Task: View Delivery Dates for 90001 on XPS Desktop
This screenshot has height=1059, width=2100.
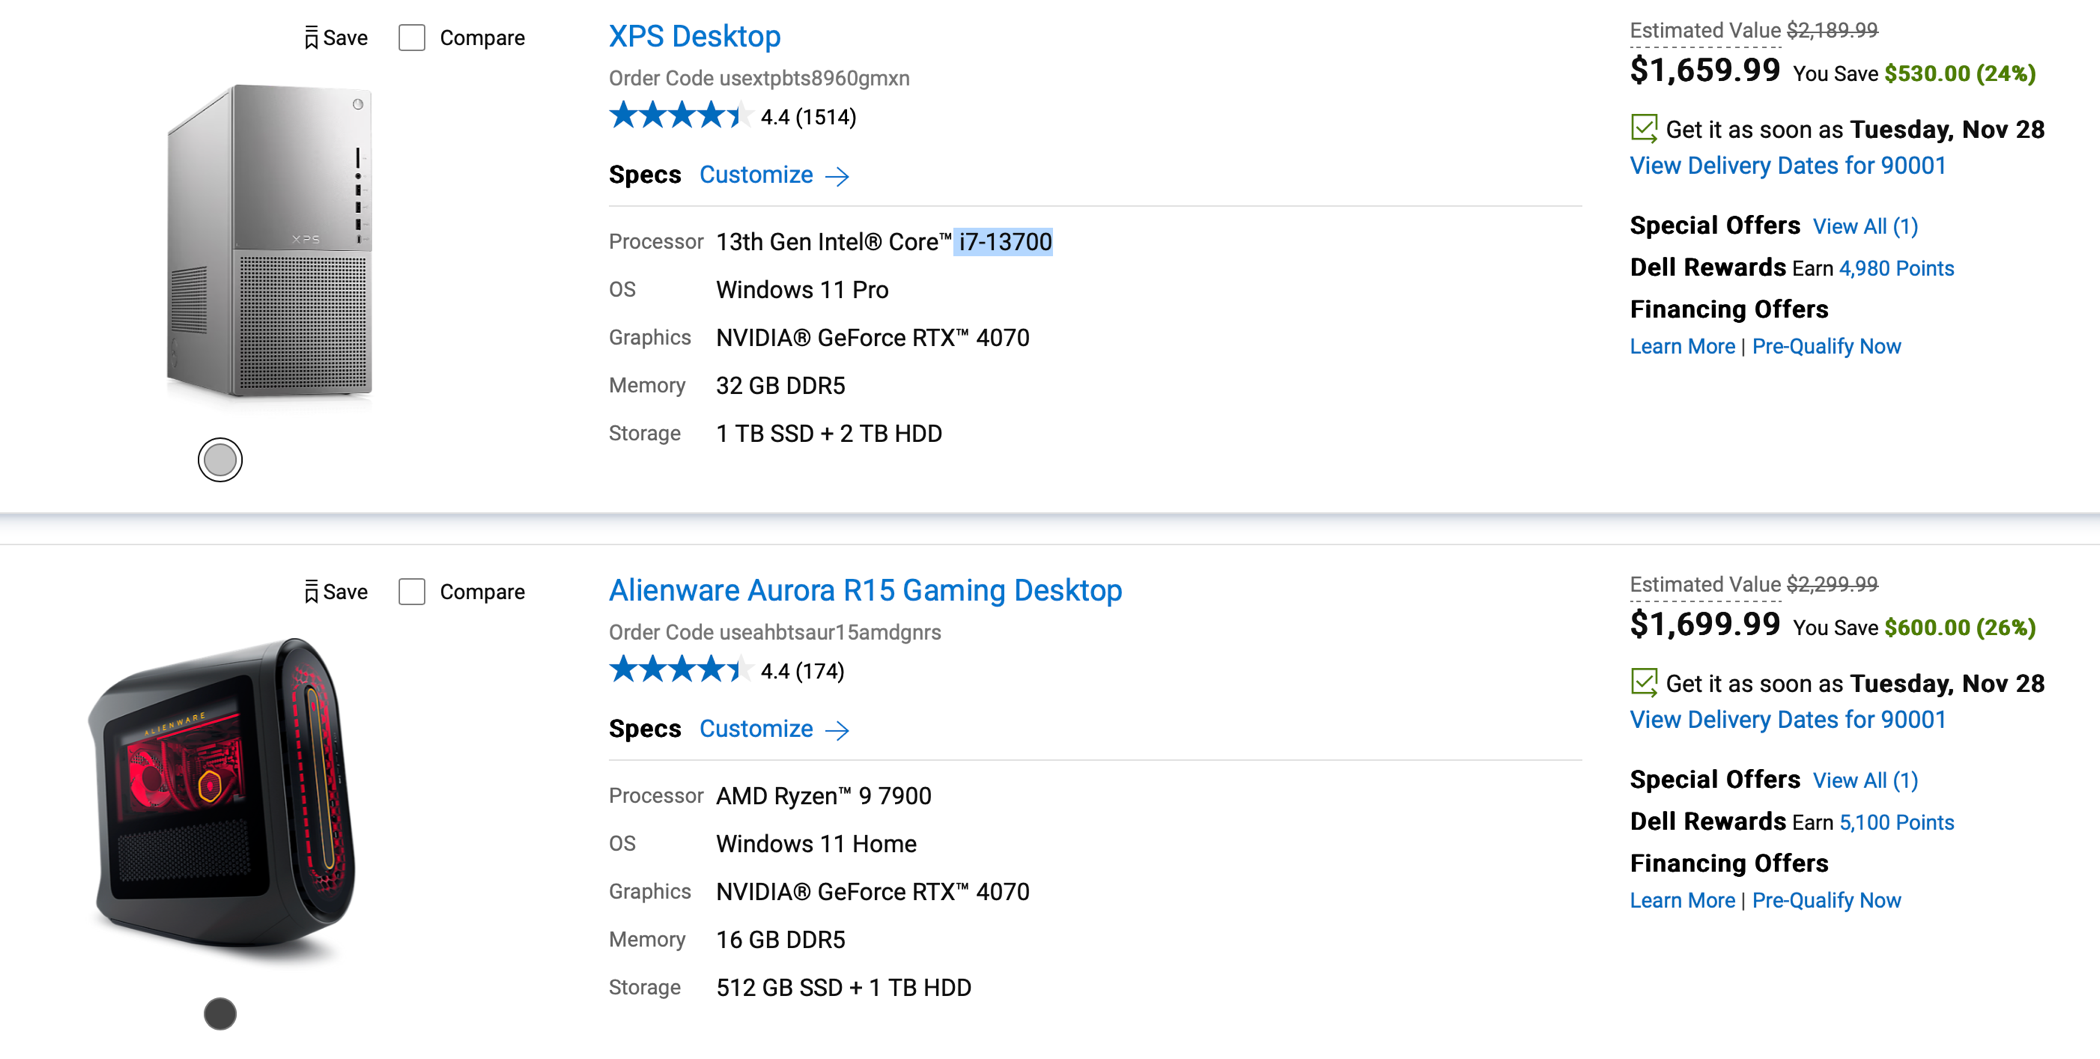Action: 1788,166
